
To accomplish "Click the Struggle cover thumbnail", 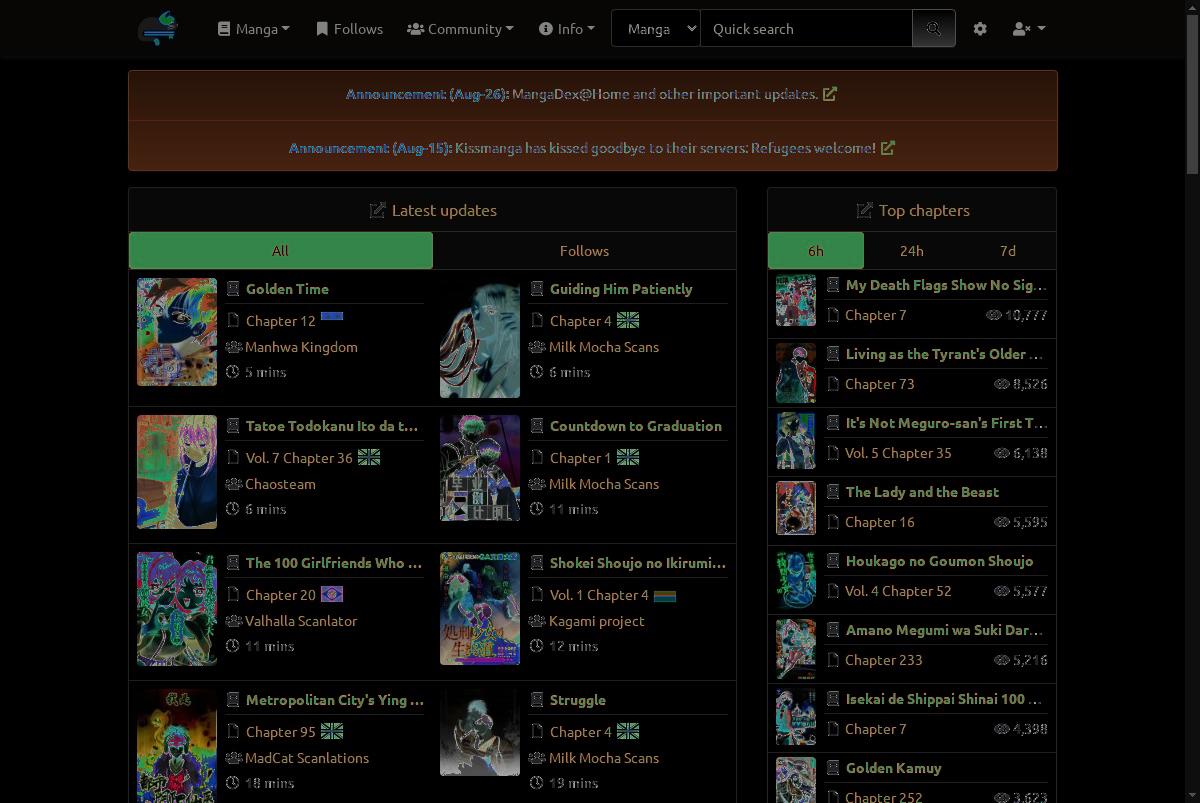I will tap(480, 732).
